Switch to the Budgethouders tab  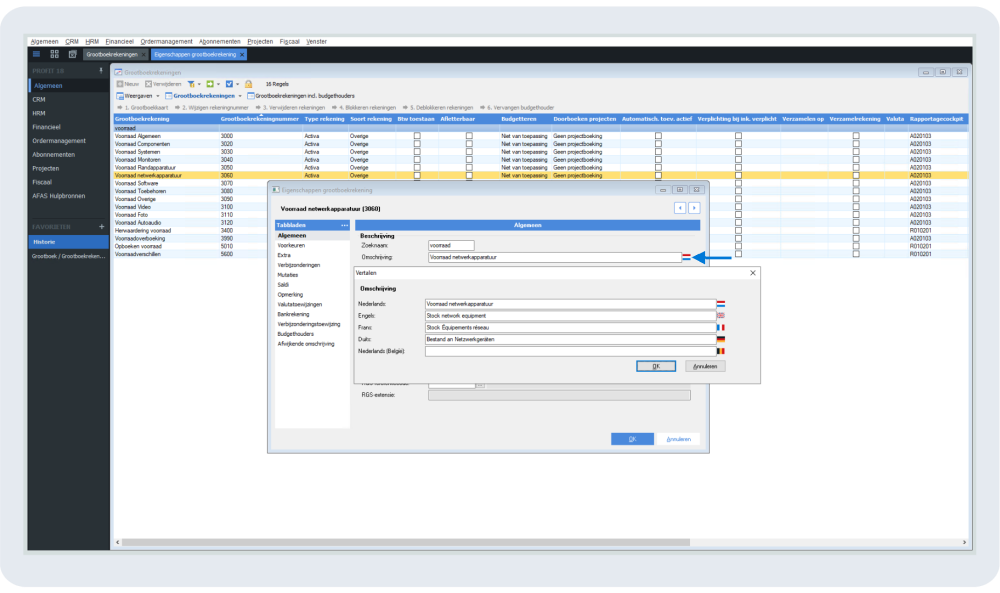tap(295, 334)
